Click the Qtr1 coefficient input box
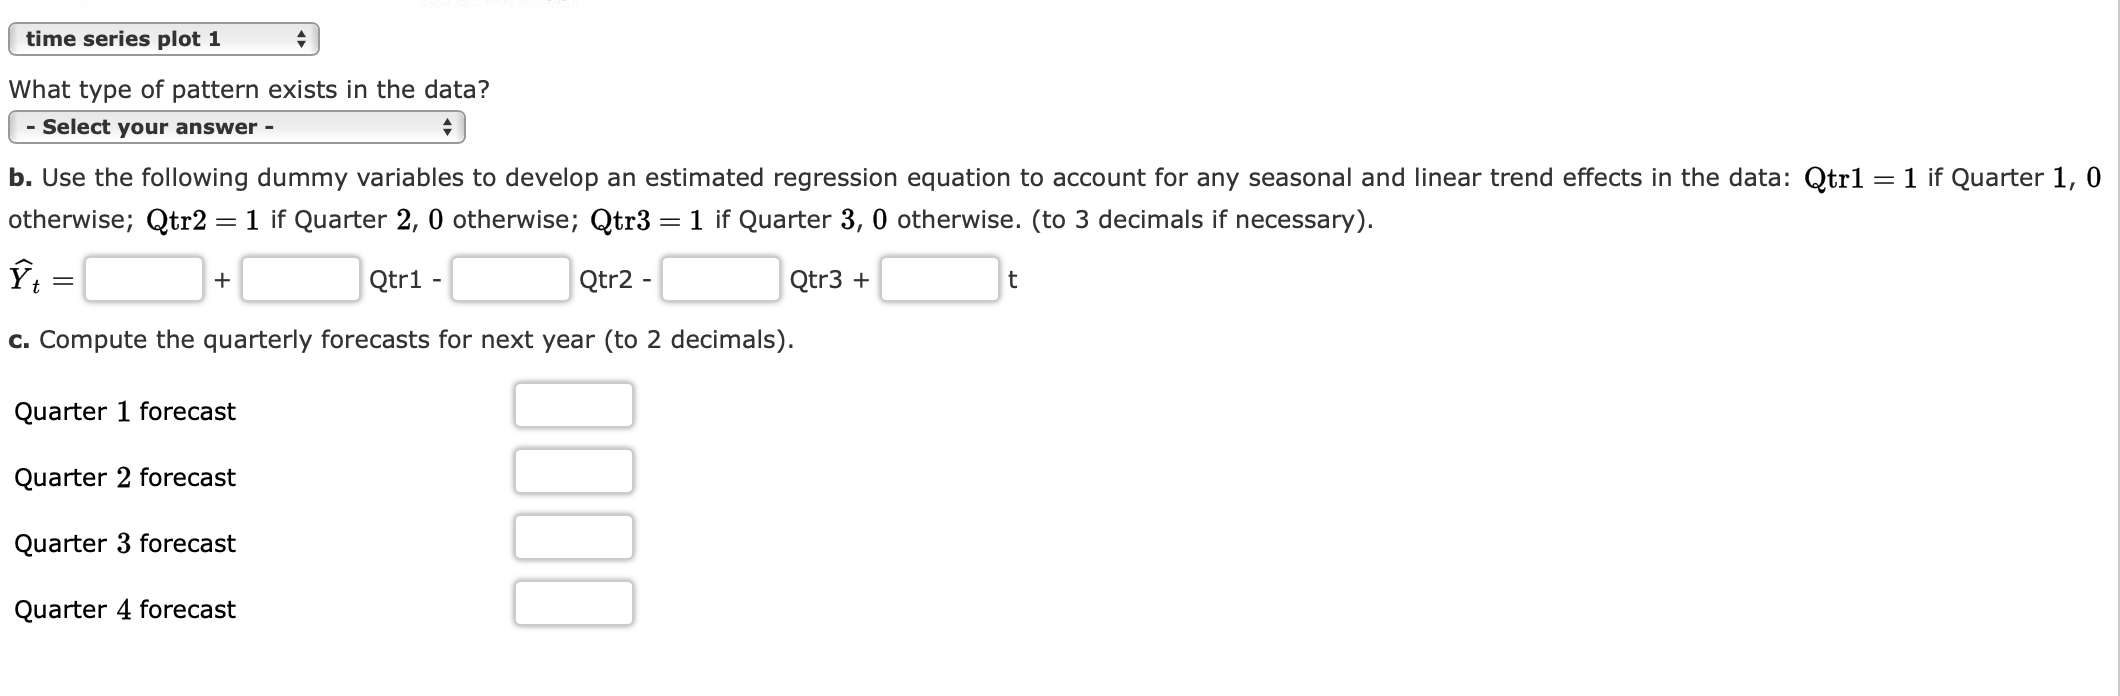This screenshot has width=2120, height=696. 299,281
